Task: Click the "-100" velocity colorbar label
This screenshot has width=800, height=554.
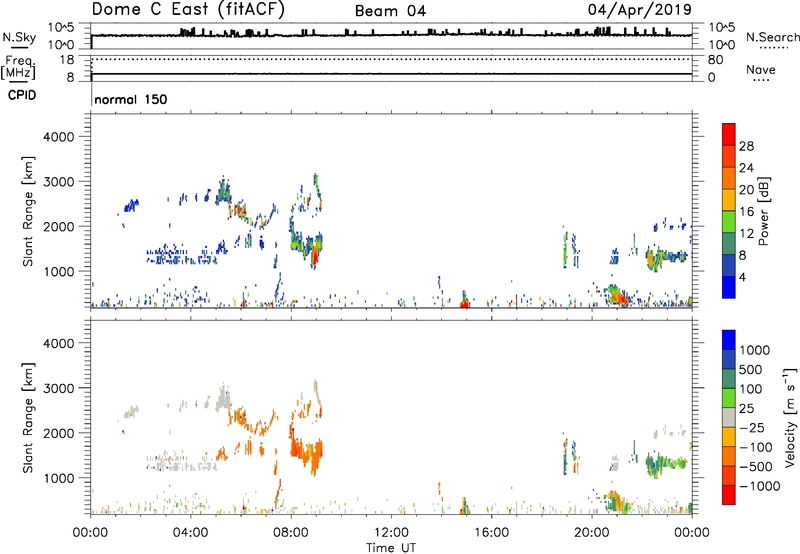Action: (x=755, y=447)
